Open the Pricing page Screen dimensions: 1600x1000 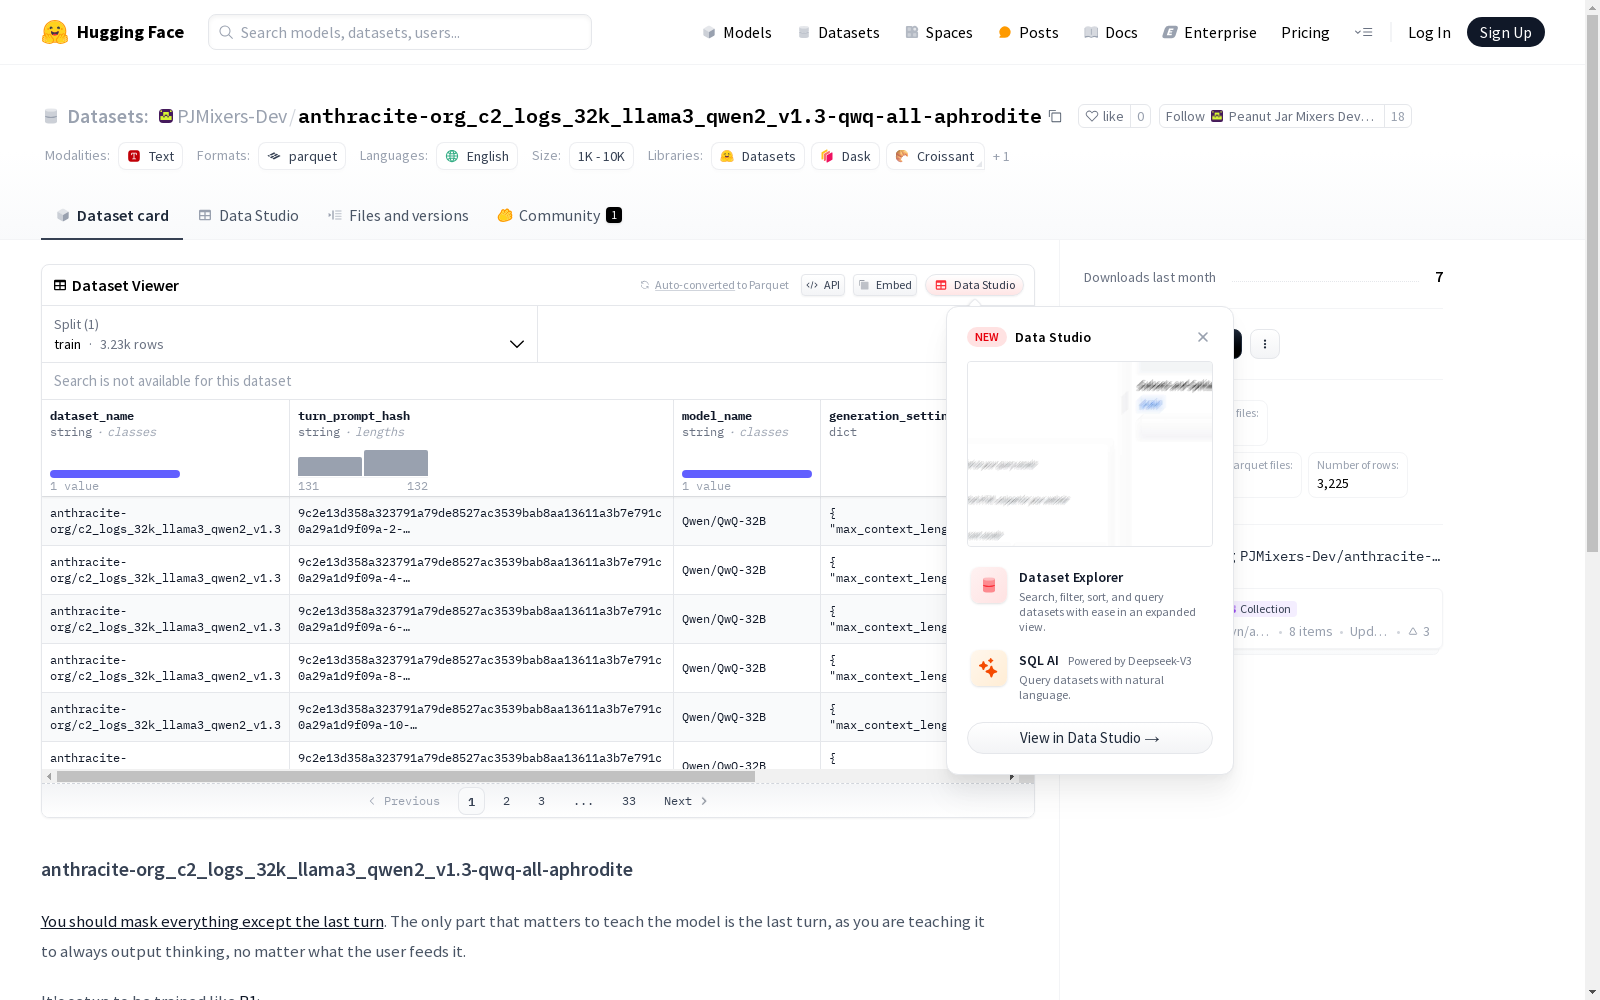(1305, 32)
